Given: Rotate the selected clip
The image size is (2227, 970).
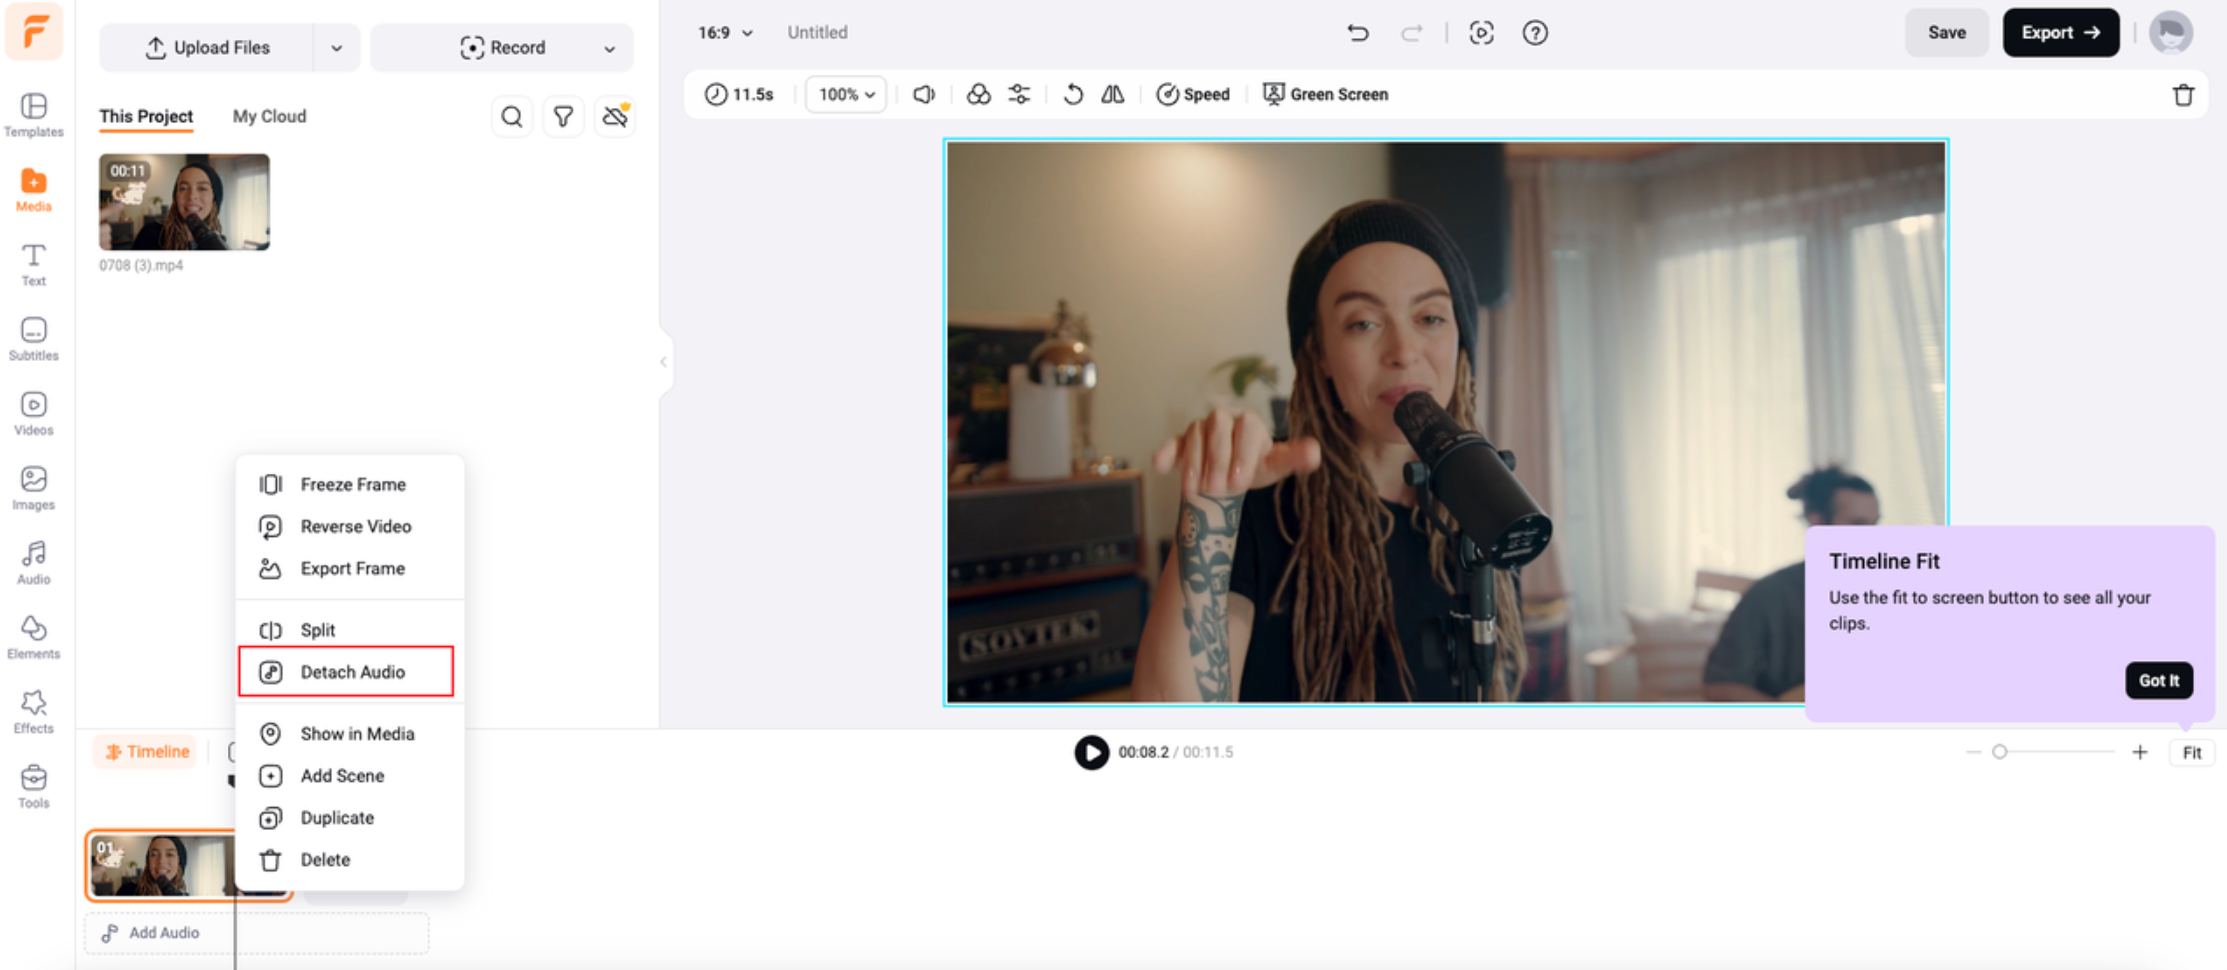Looking at the screenshot, I should 1073,94.
